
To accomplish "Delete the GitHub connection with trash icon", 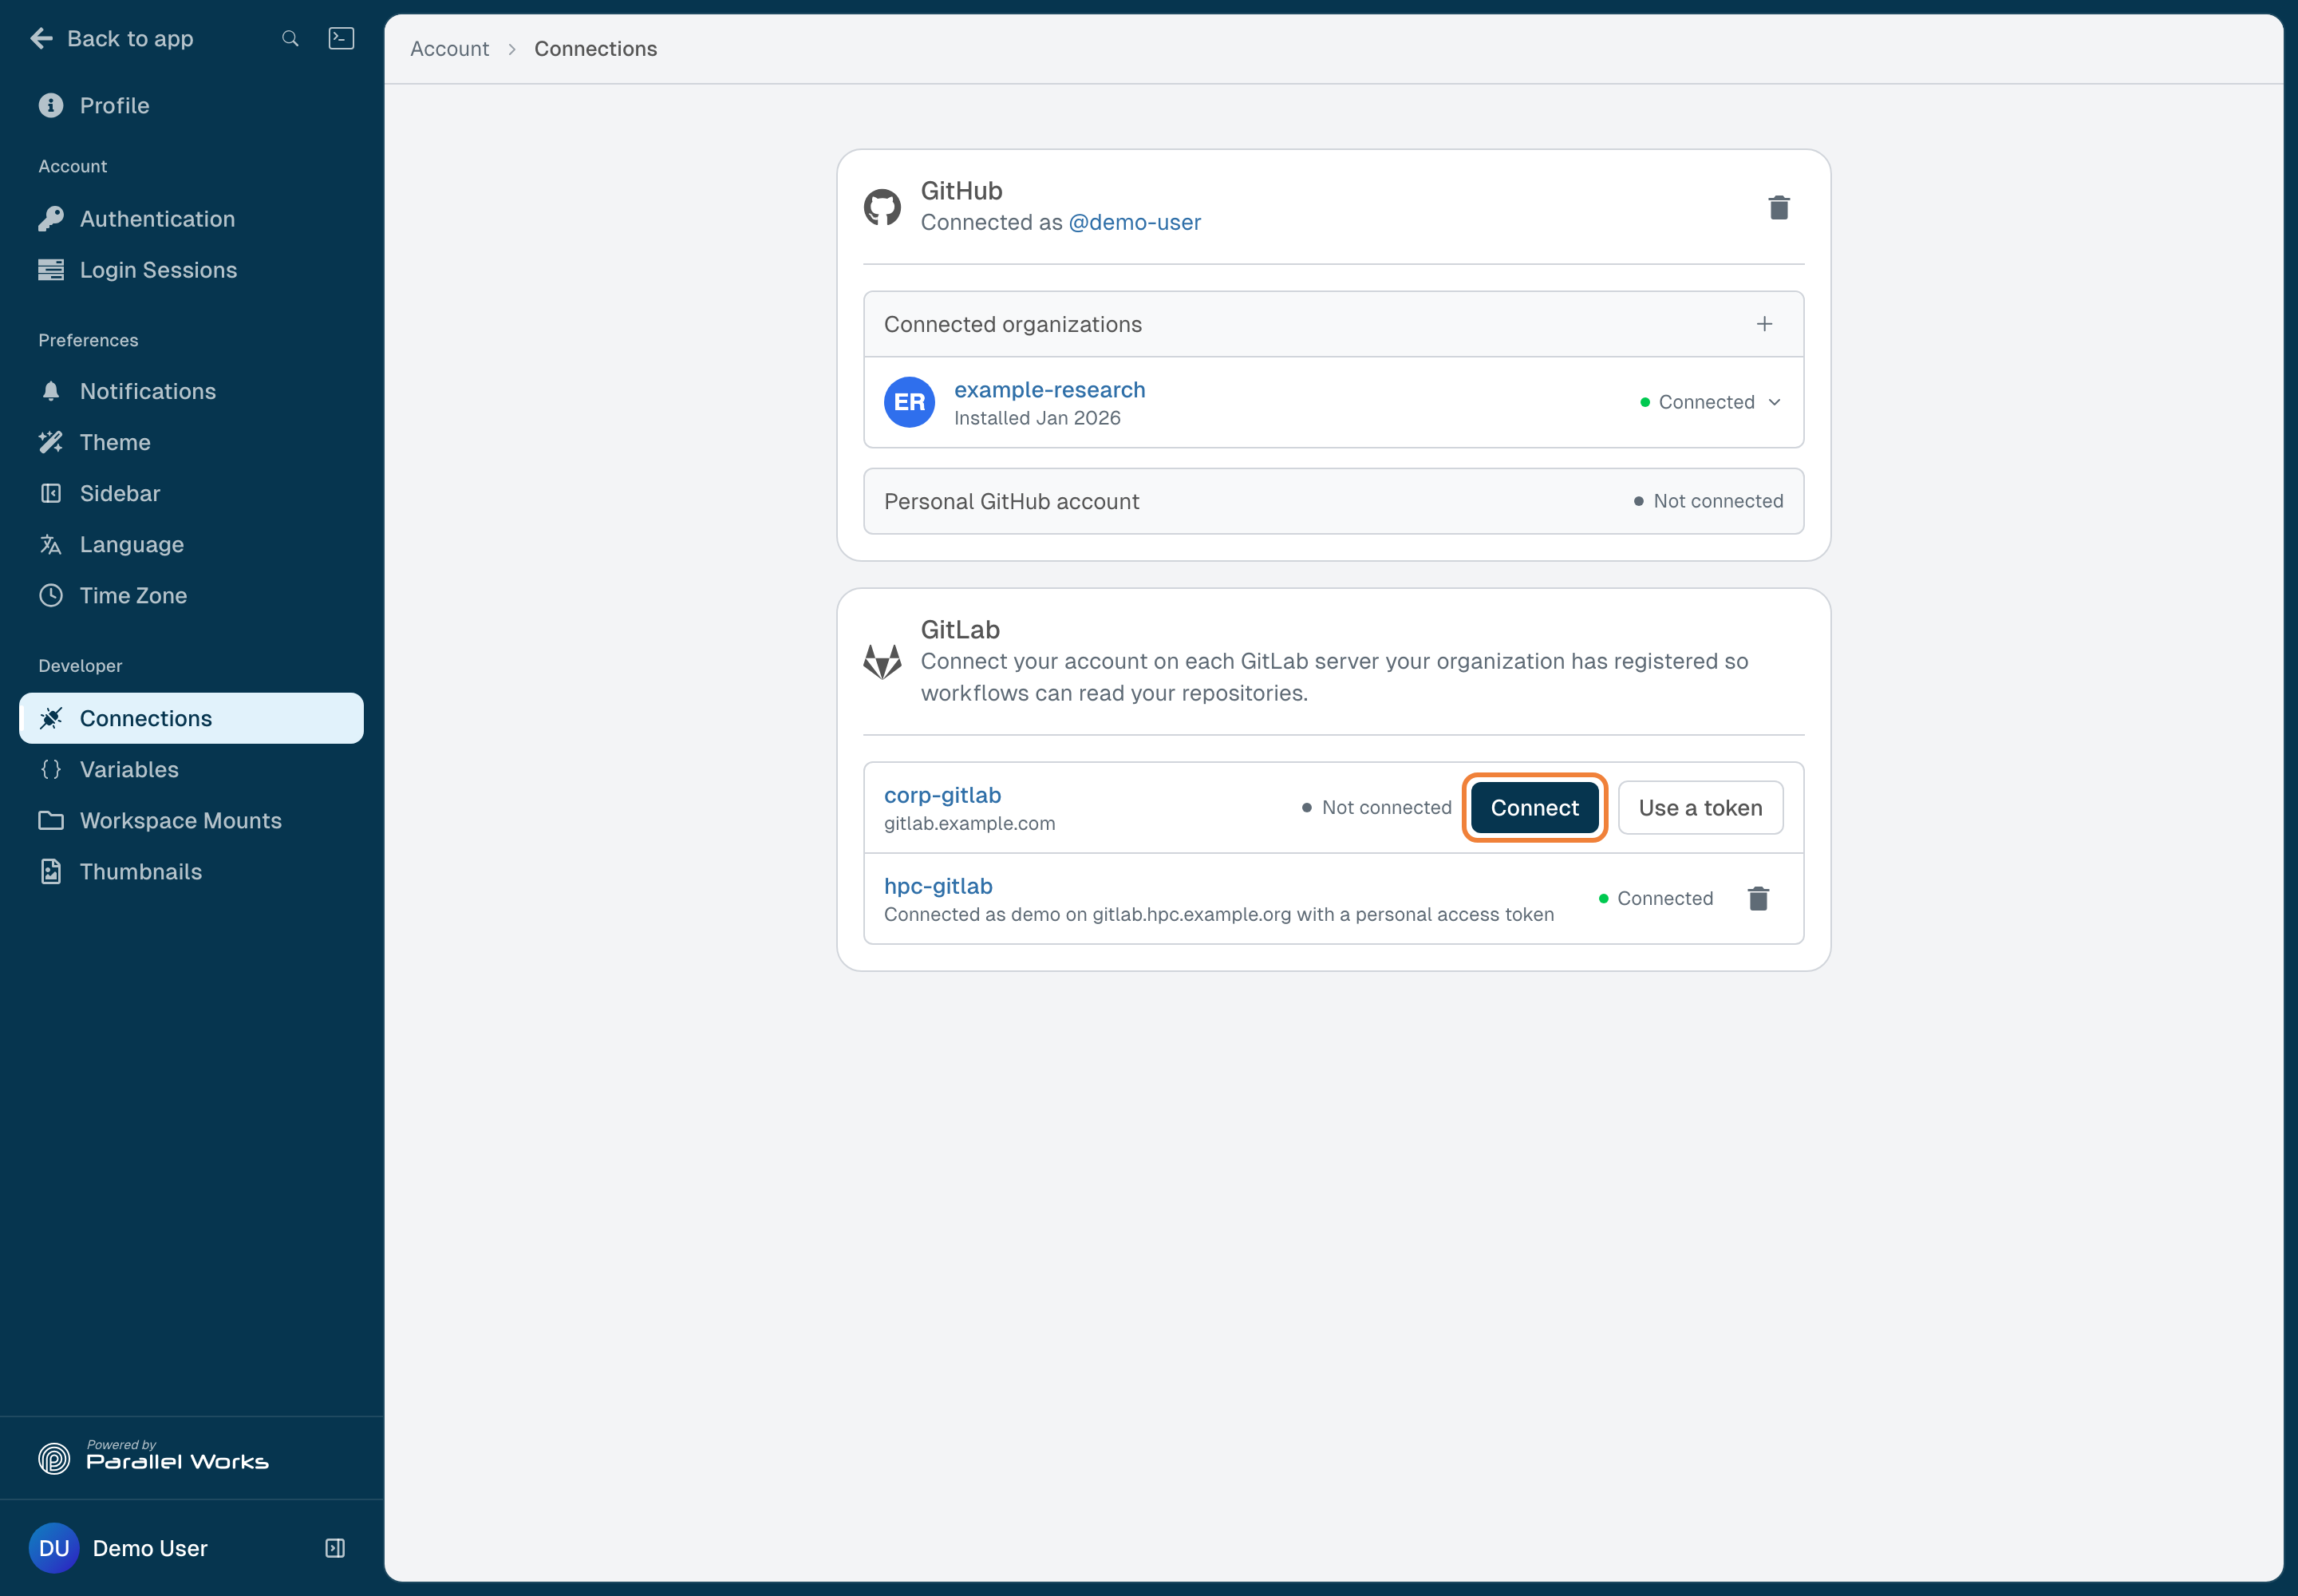I will click(1779, 207).
